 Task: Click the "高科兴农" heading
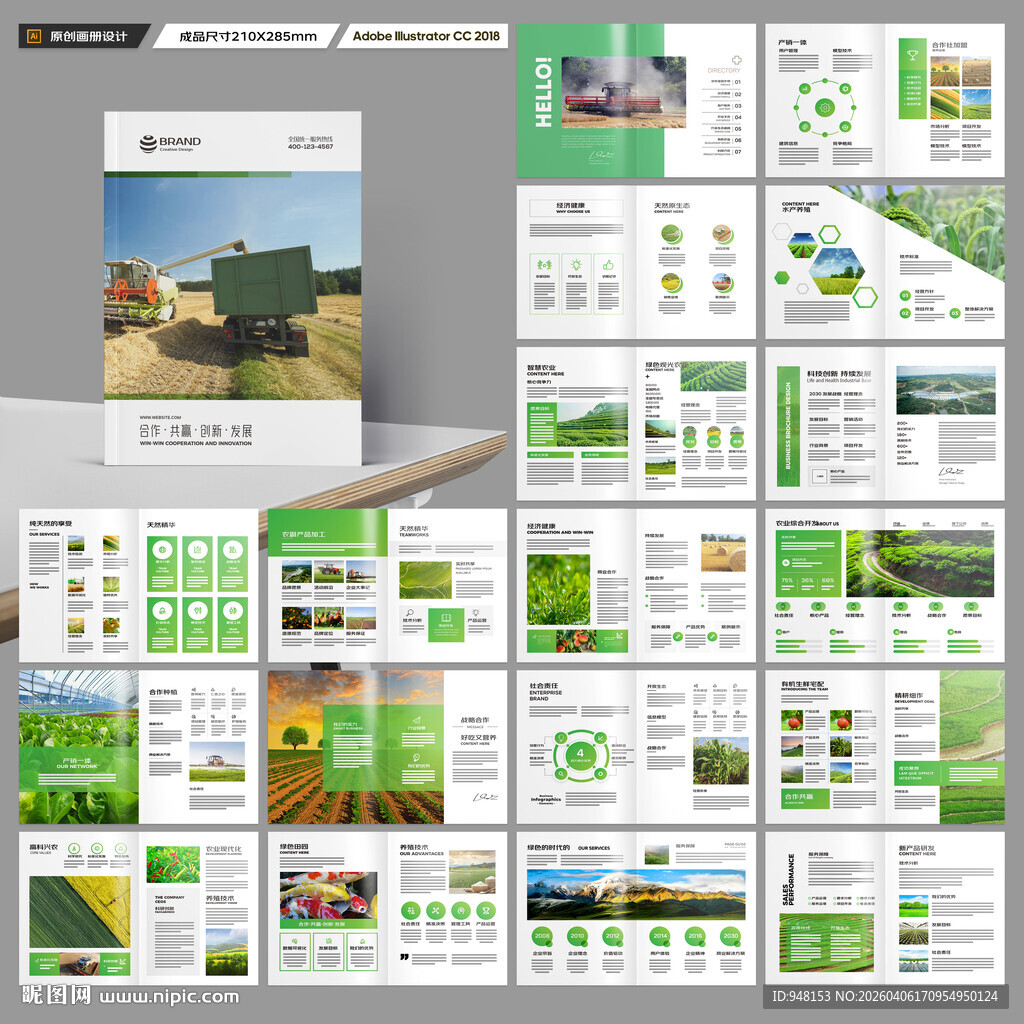pos(44,847)
